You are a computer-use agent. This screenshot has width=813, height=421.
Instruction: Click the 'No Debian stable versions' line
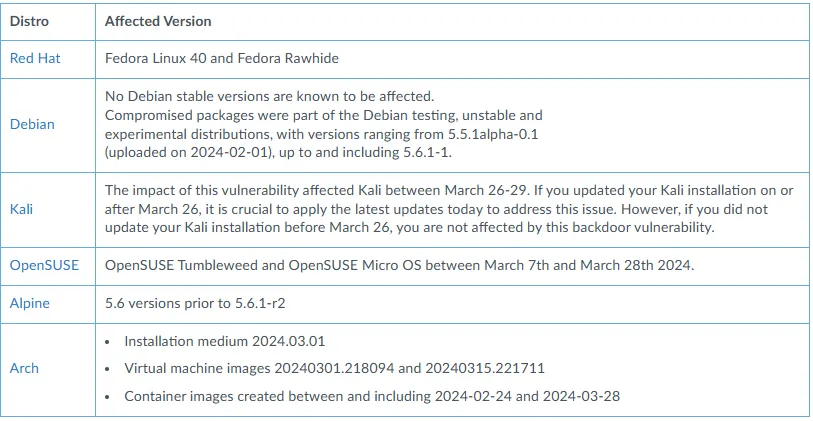tap(269, 97)
